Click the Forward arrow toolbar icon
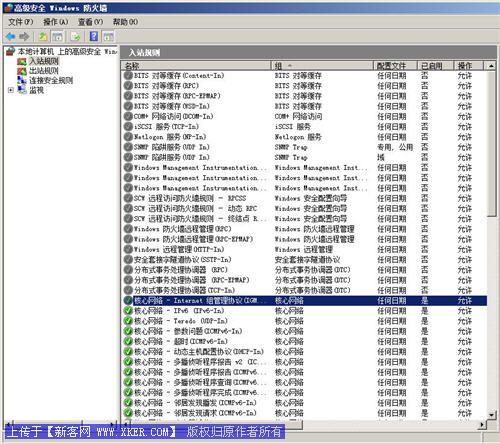500x444 pixels. pyautogui.click(x=24, y=36)
